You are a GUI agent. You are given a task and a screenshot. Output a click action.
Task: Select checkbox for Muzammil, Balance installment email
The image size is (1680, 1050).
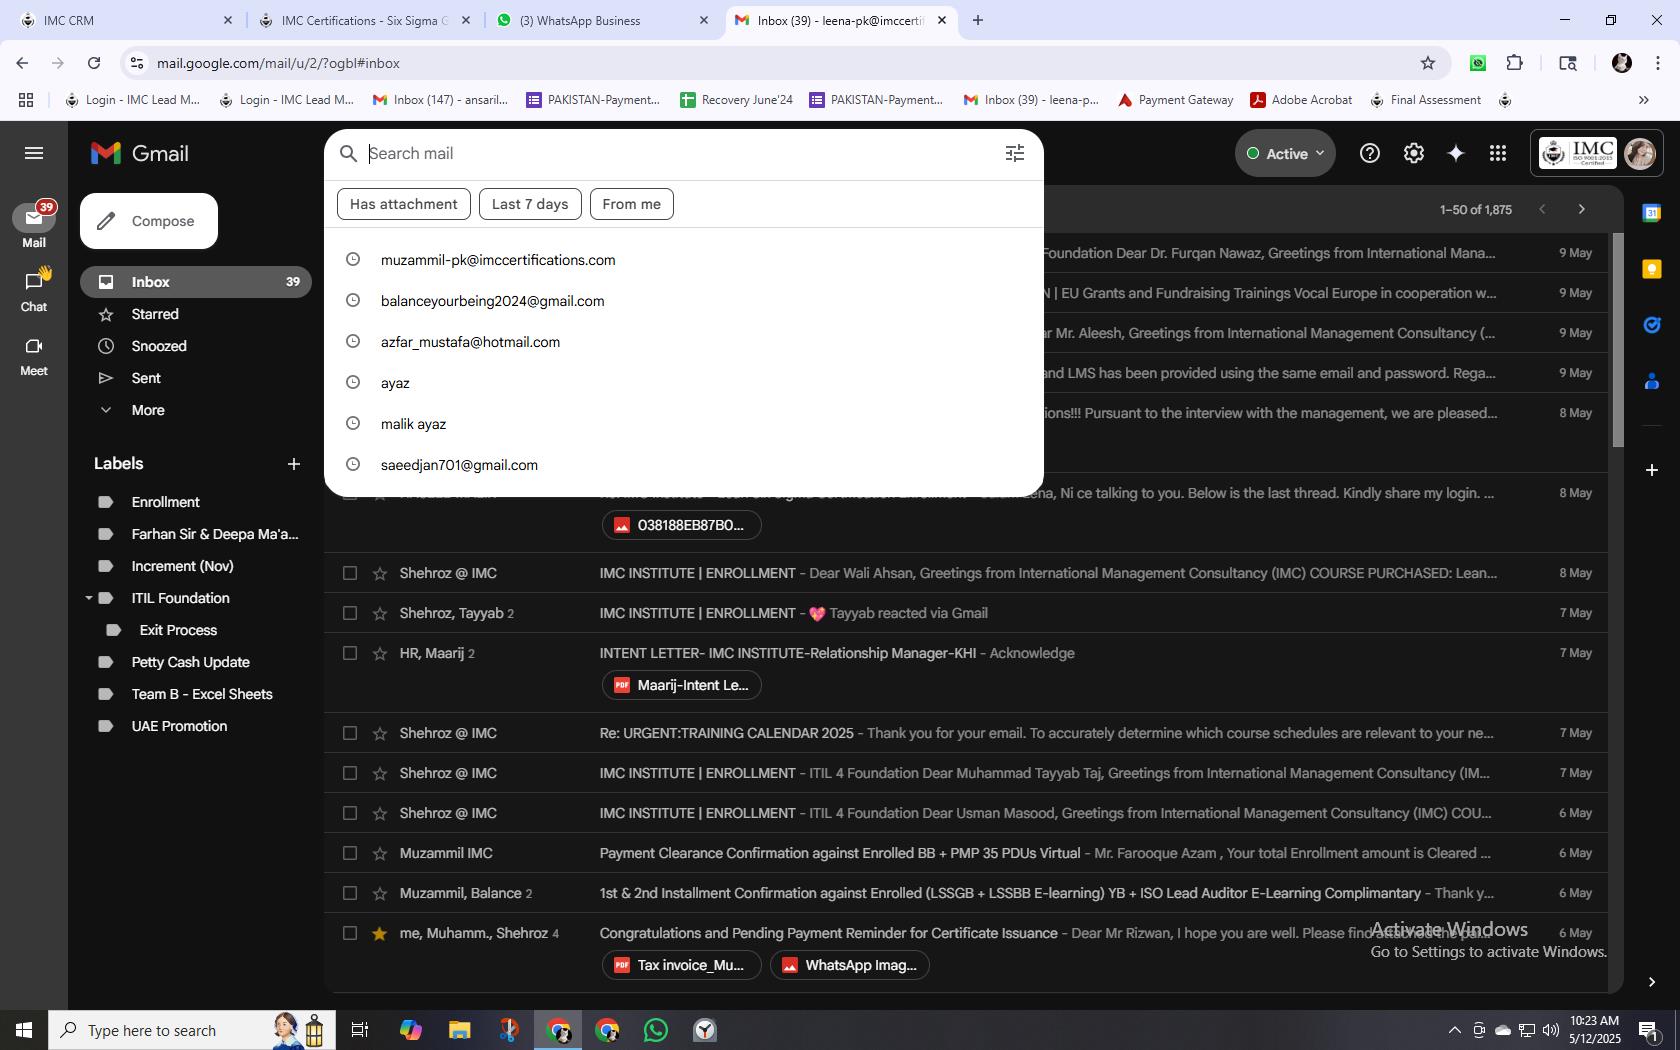click(x=349, y=893)
